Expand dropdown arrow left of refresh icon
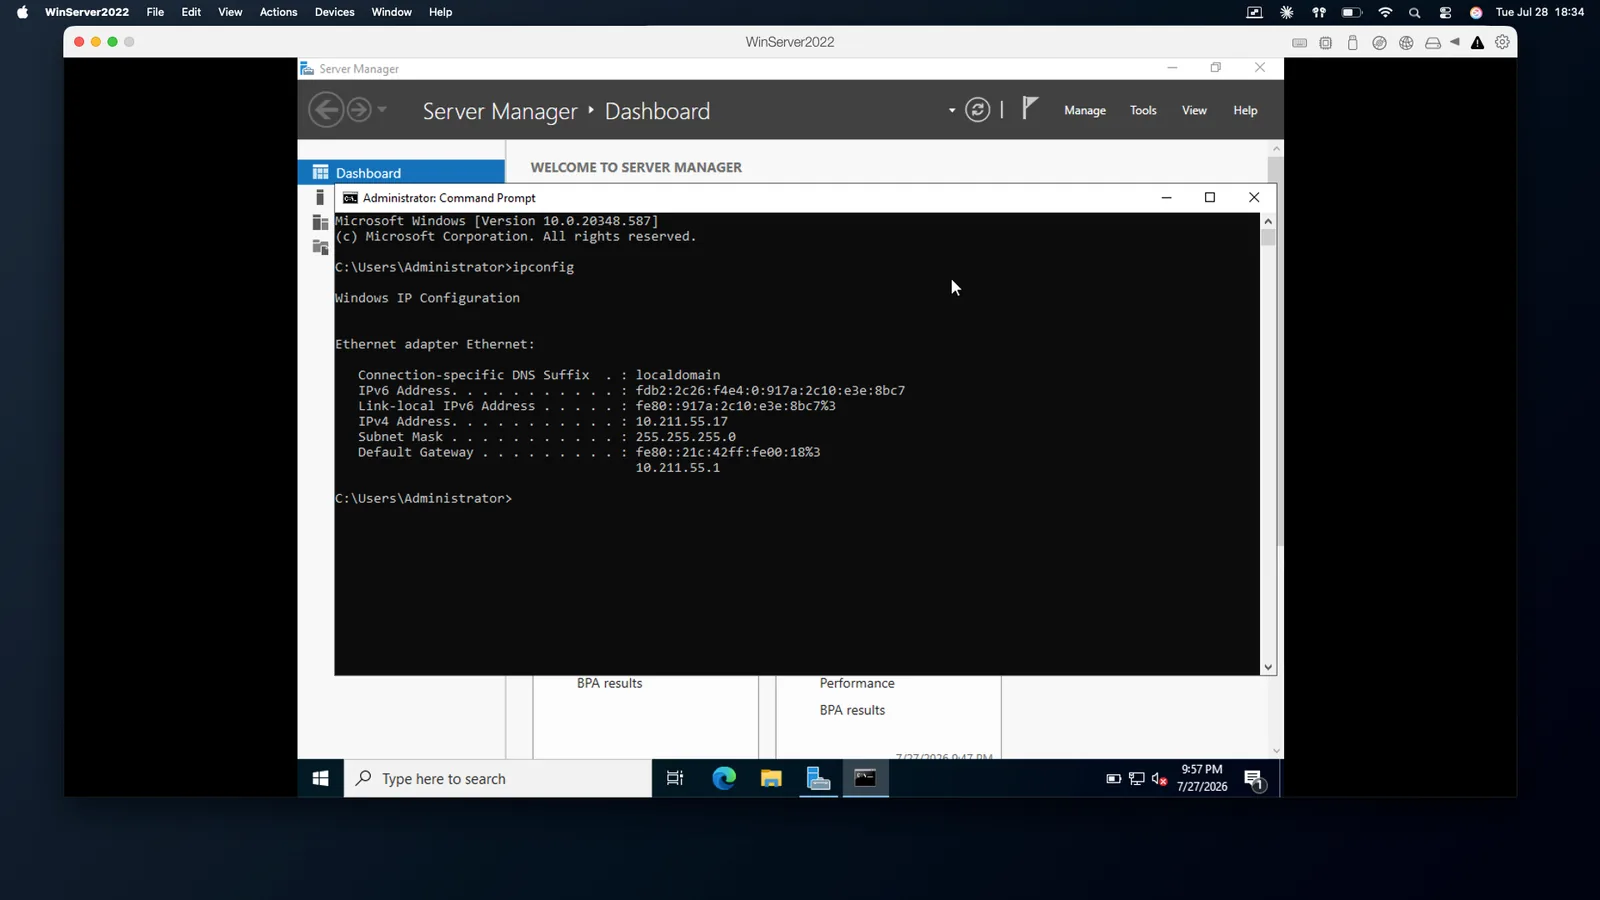 [952, 110]
